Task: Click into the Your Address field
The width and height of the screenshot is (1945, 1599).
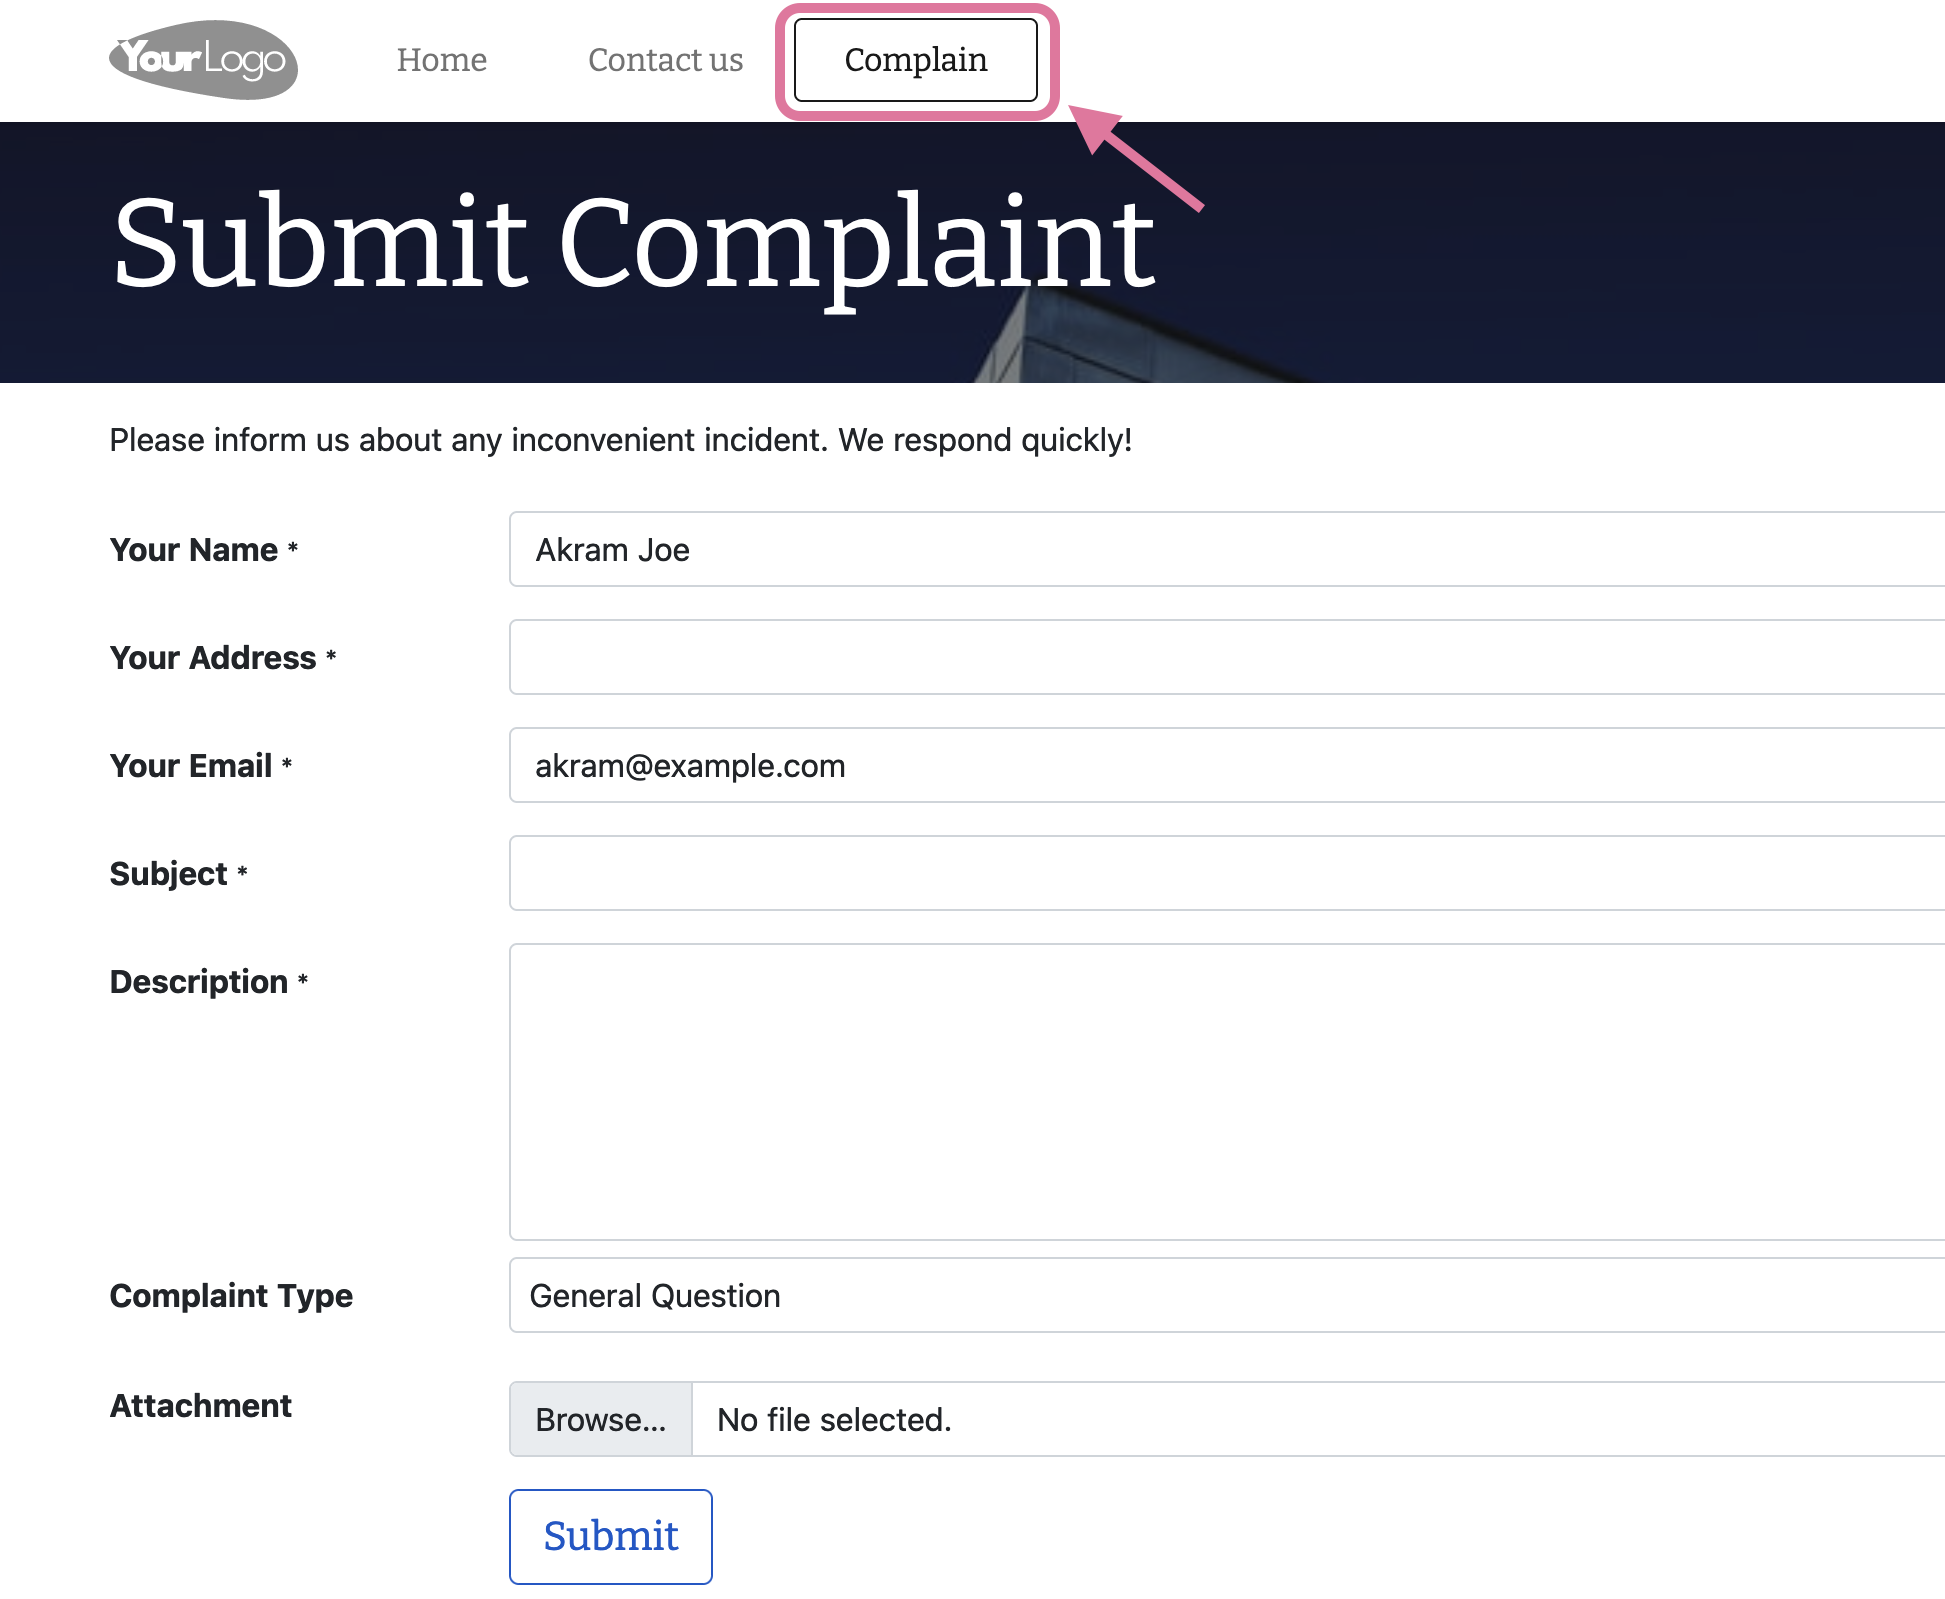Action: [x=1227, y=657]
